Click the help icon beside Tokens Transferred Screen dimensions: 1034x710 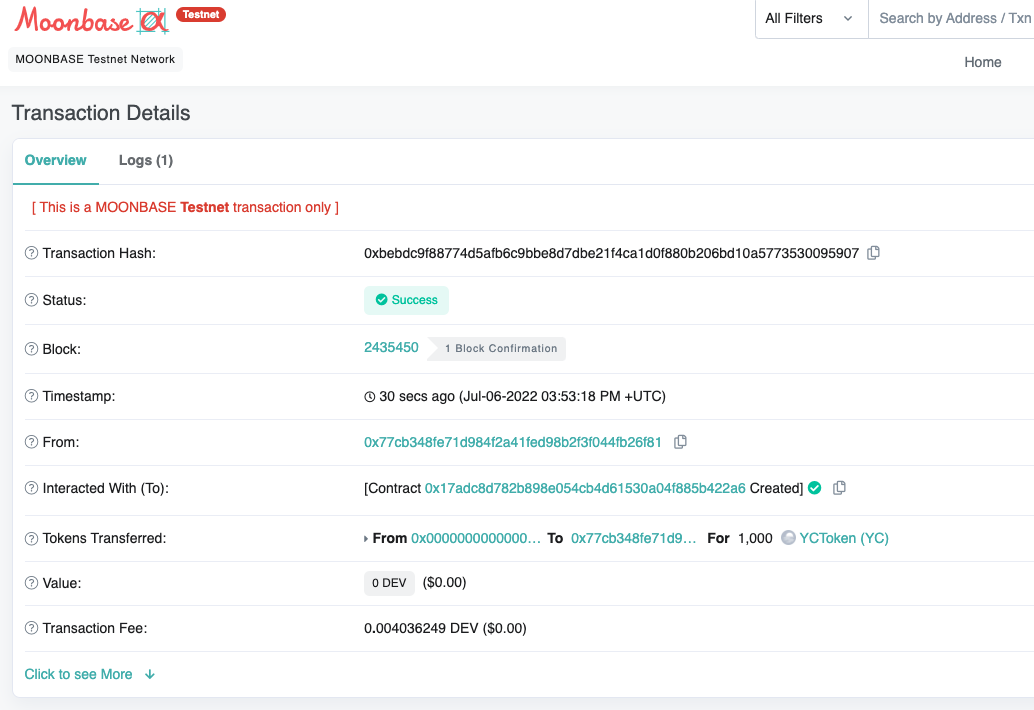pyautogui.click(x=31, y=539)
